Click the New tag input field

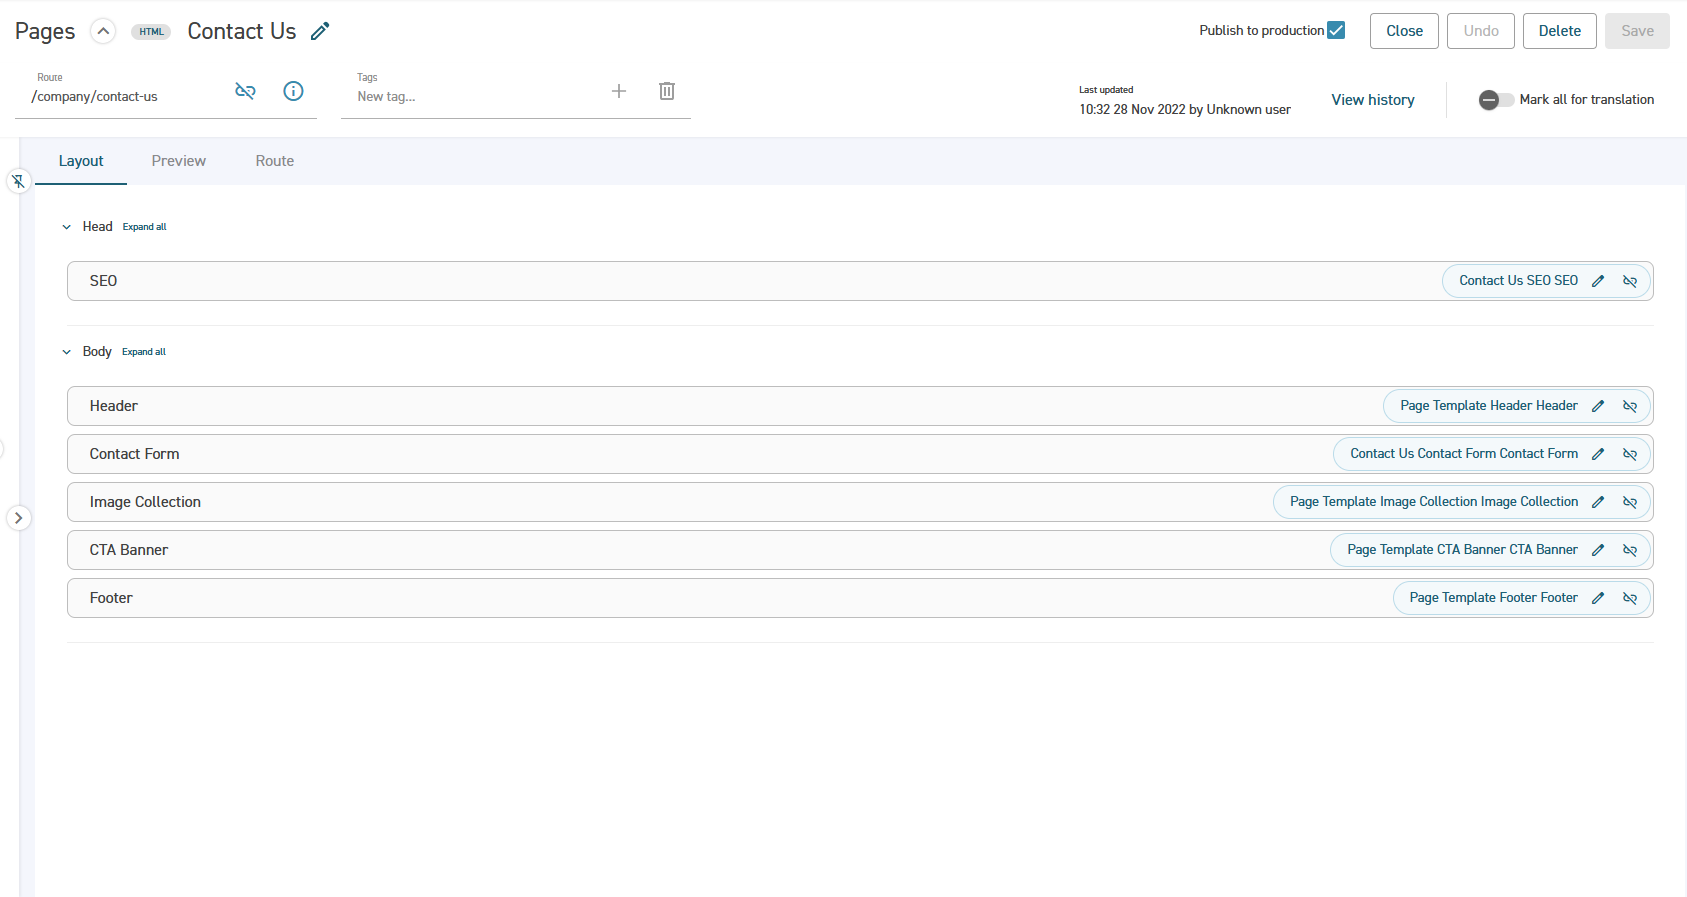(475, 97)
